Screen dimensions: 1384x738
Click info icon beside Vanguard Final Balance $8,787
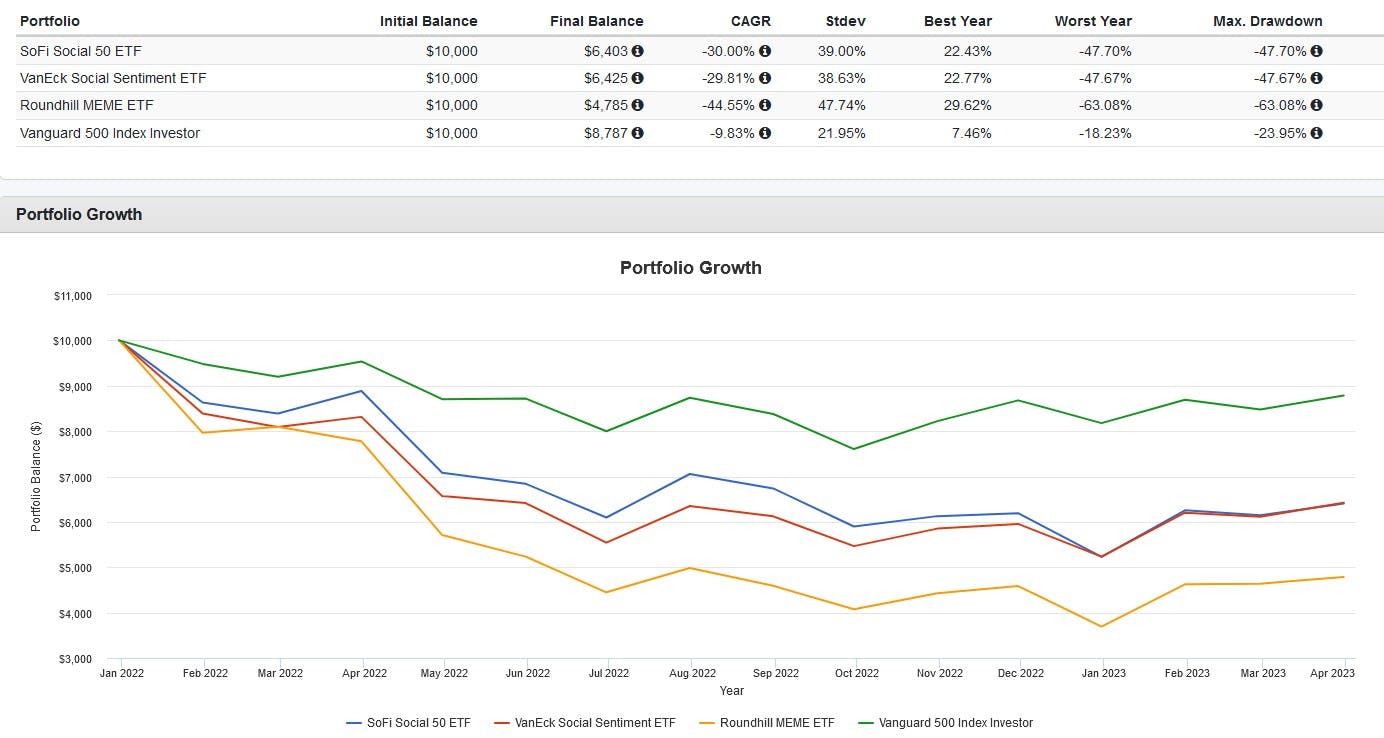[x=638, y=133]
